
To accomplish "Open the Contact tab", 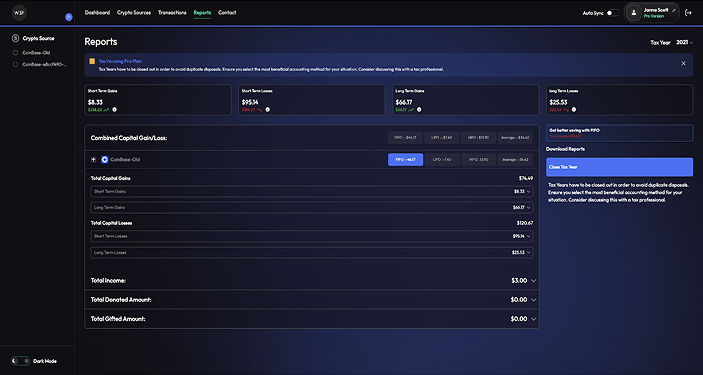I will tap(227, 13).
